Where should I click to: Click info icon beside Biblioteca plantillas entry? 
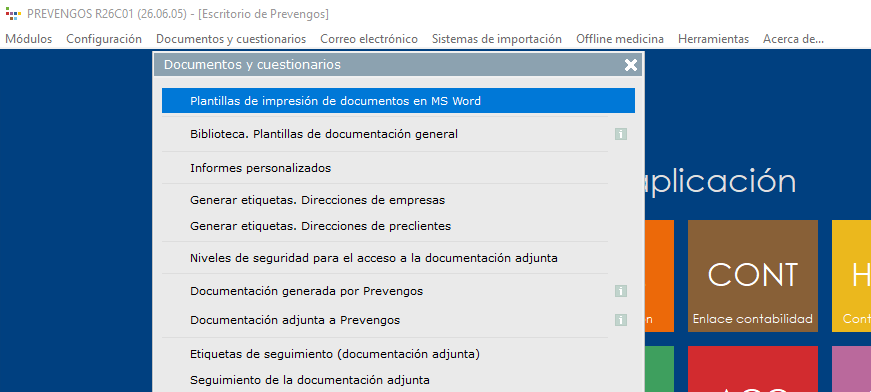621,134
